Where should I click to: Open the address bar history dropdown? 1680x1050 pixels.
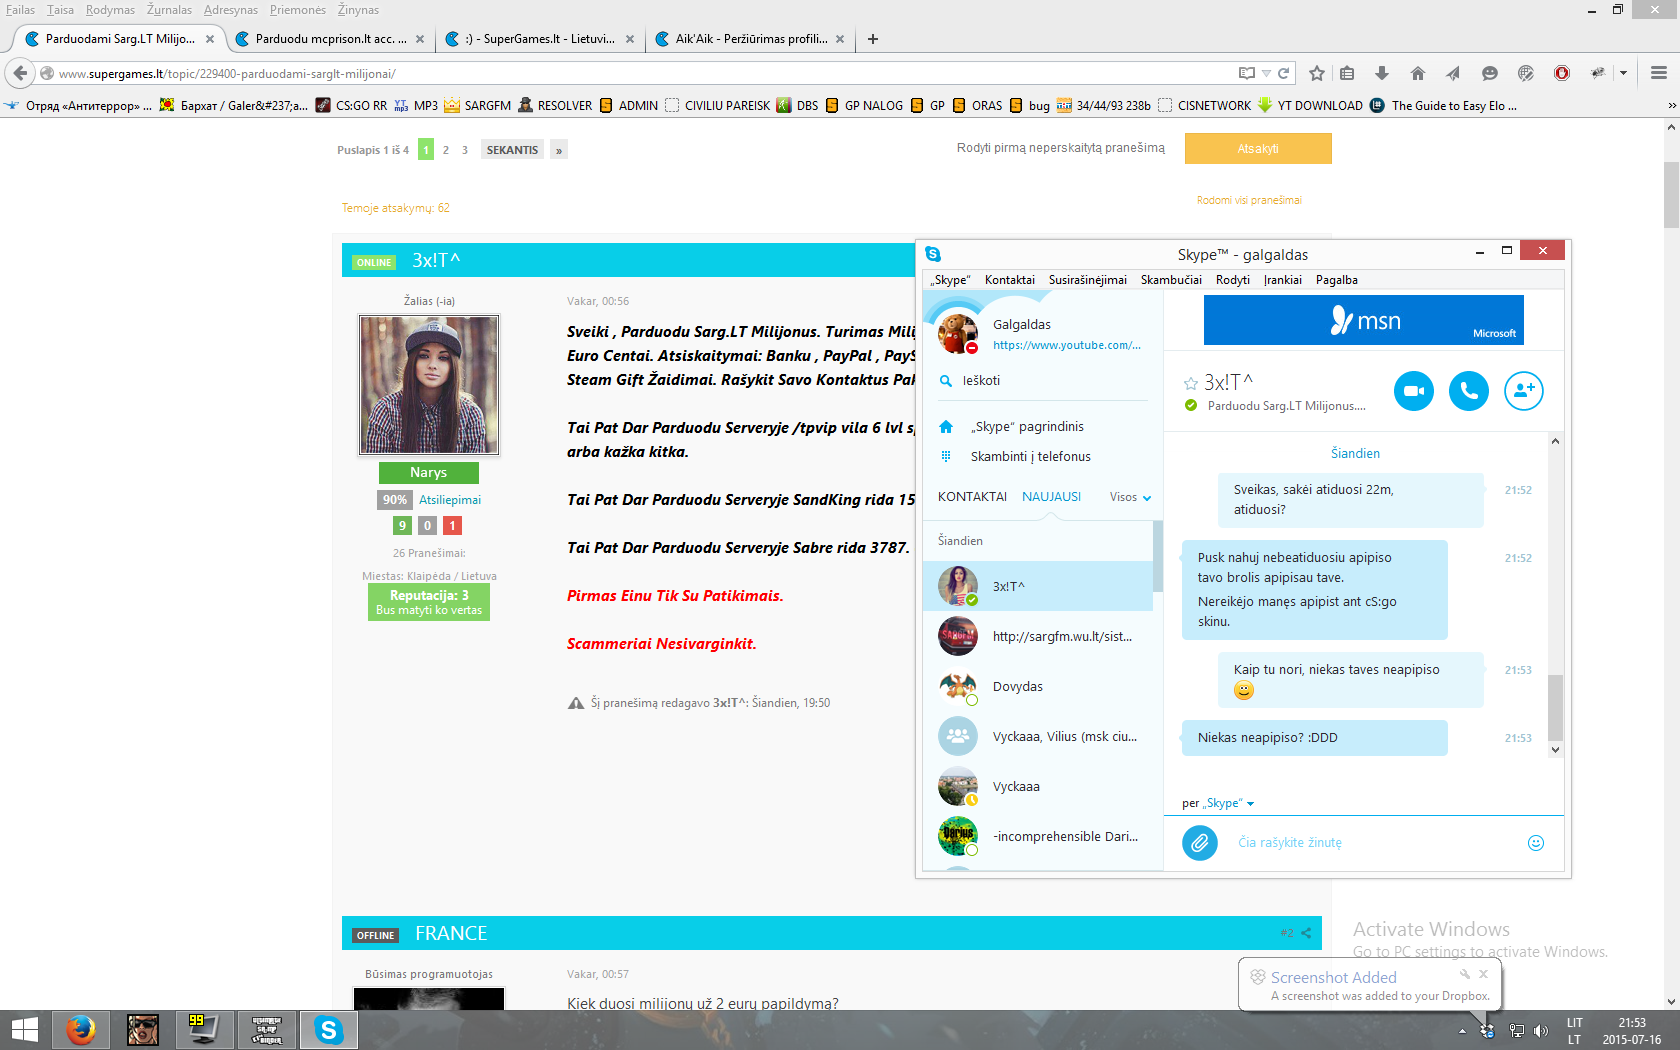click(x=1266, y=73)
